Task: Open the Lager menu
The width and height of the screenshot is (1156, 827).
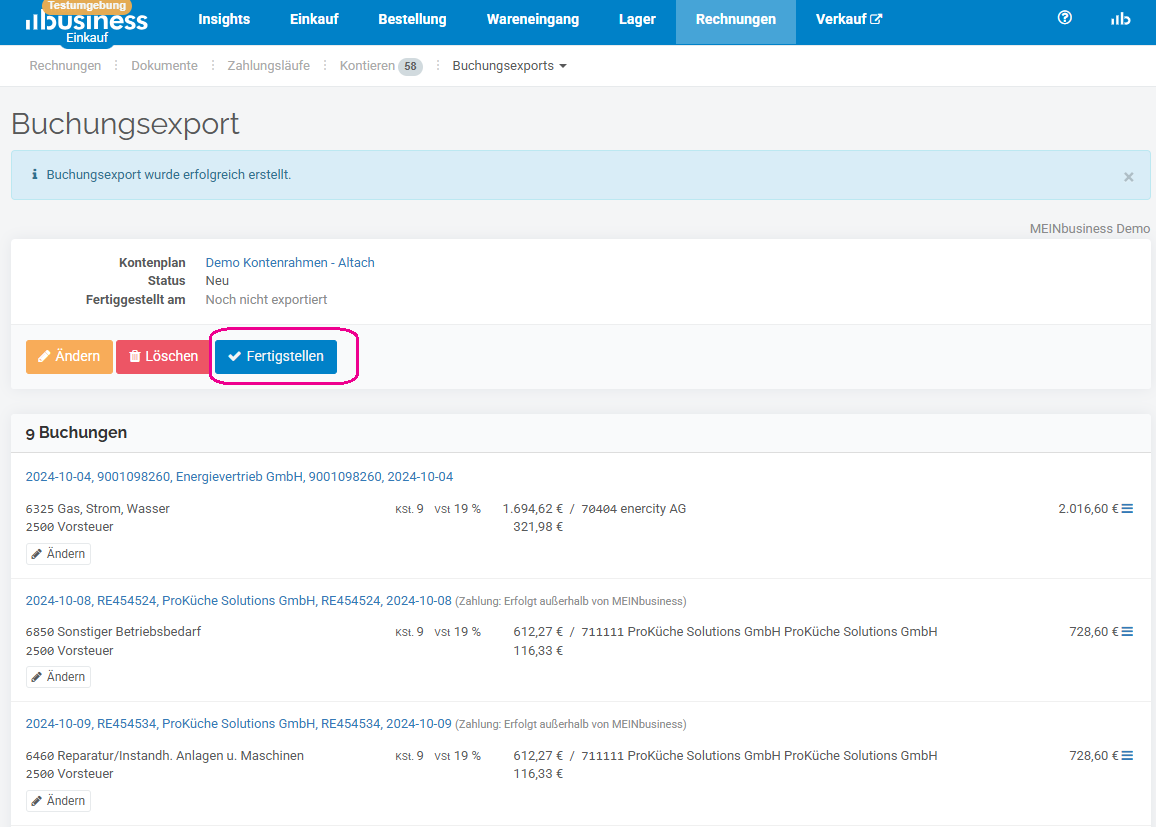Action: [637, 19]
